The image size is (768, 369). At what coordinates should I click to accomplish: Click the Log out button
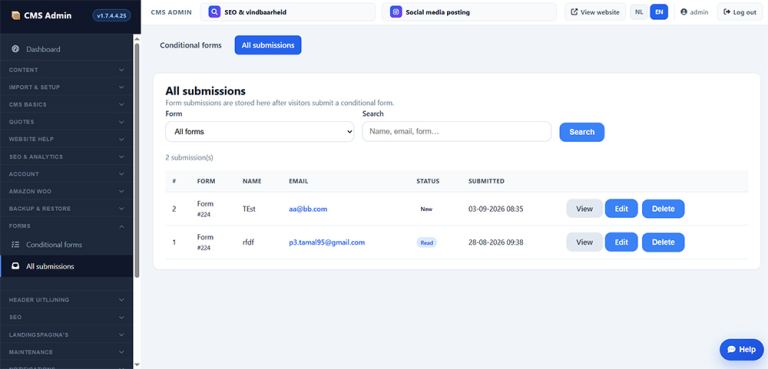[x=740, y=12]
